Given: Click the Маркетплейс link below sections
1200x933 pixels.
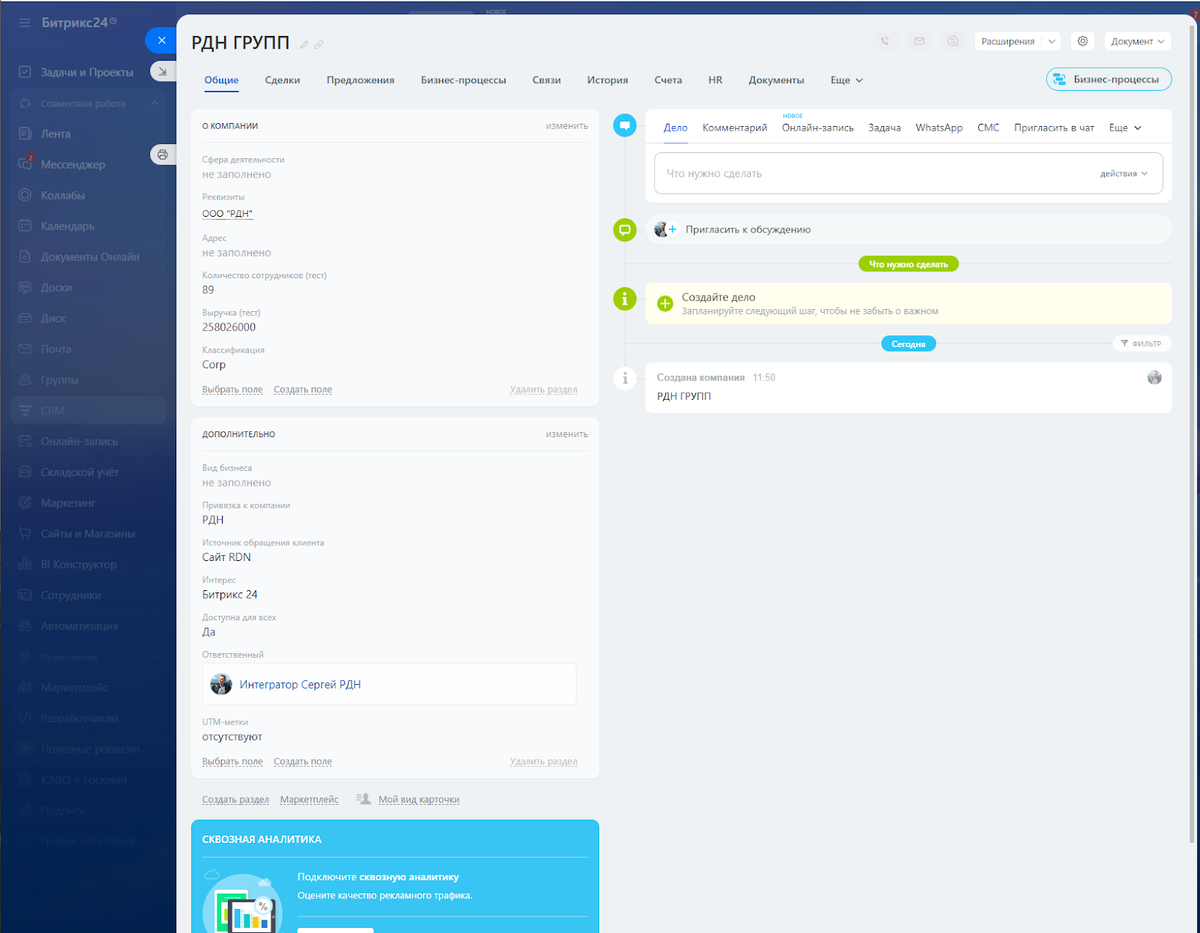Looking at the screenshot, I should click(x=309, y=800).
